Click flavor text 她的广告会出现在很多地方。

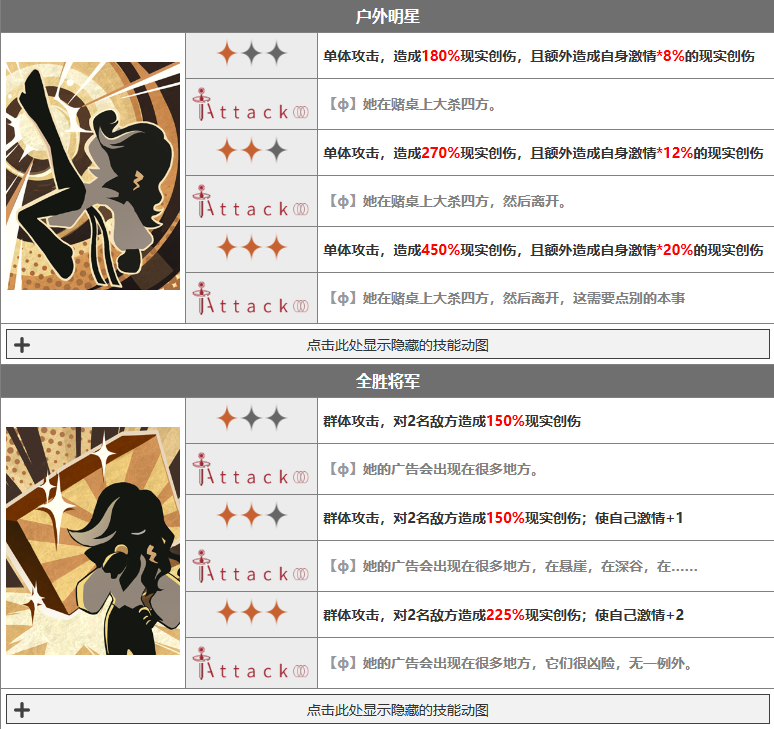(433, 469)
